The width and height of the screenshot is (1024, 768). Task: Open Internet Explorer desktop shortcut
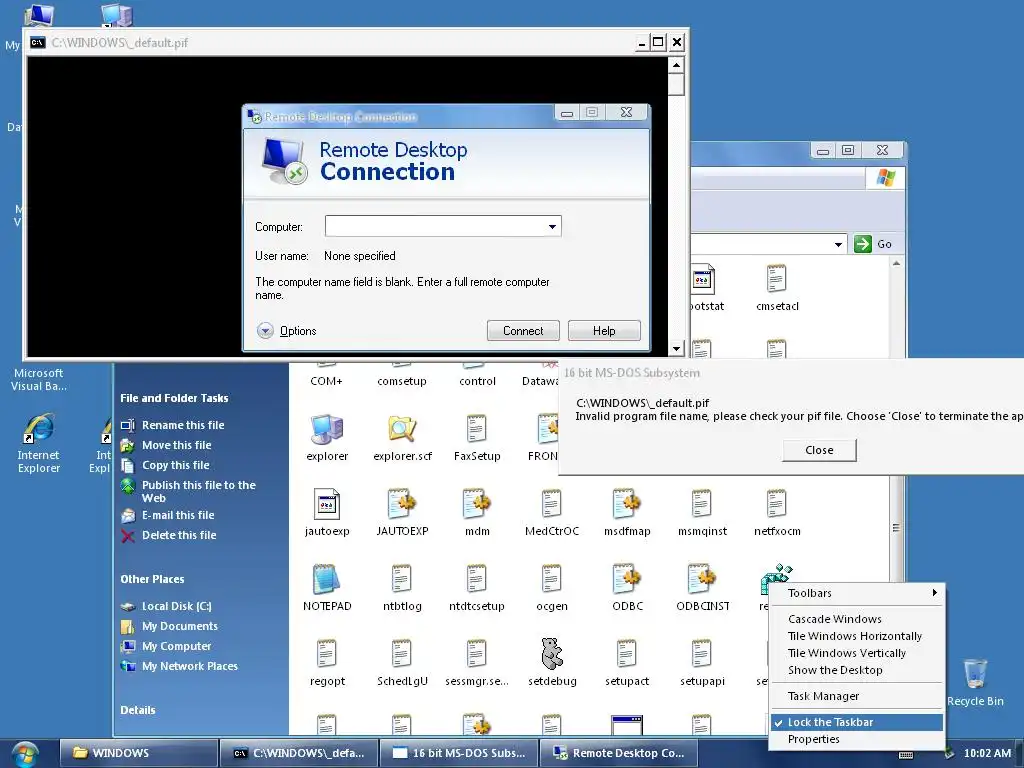click(x=39, y=429)
